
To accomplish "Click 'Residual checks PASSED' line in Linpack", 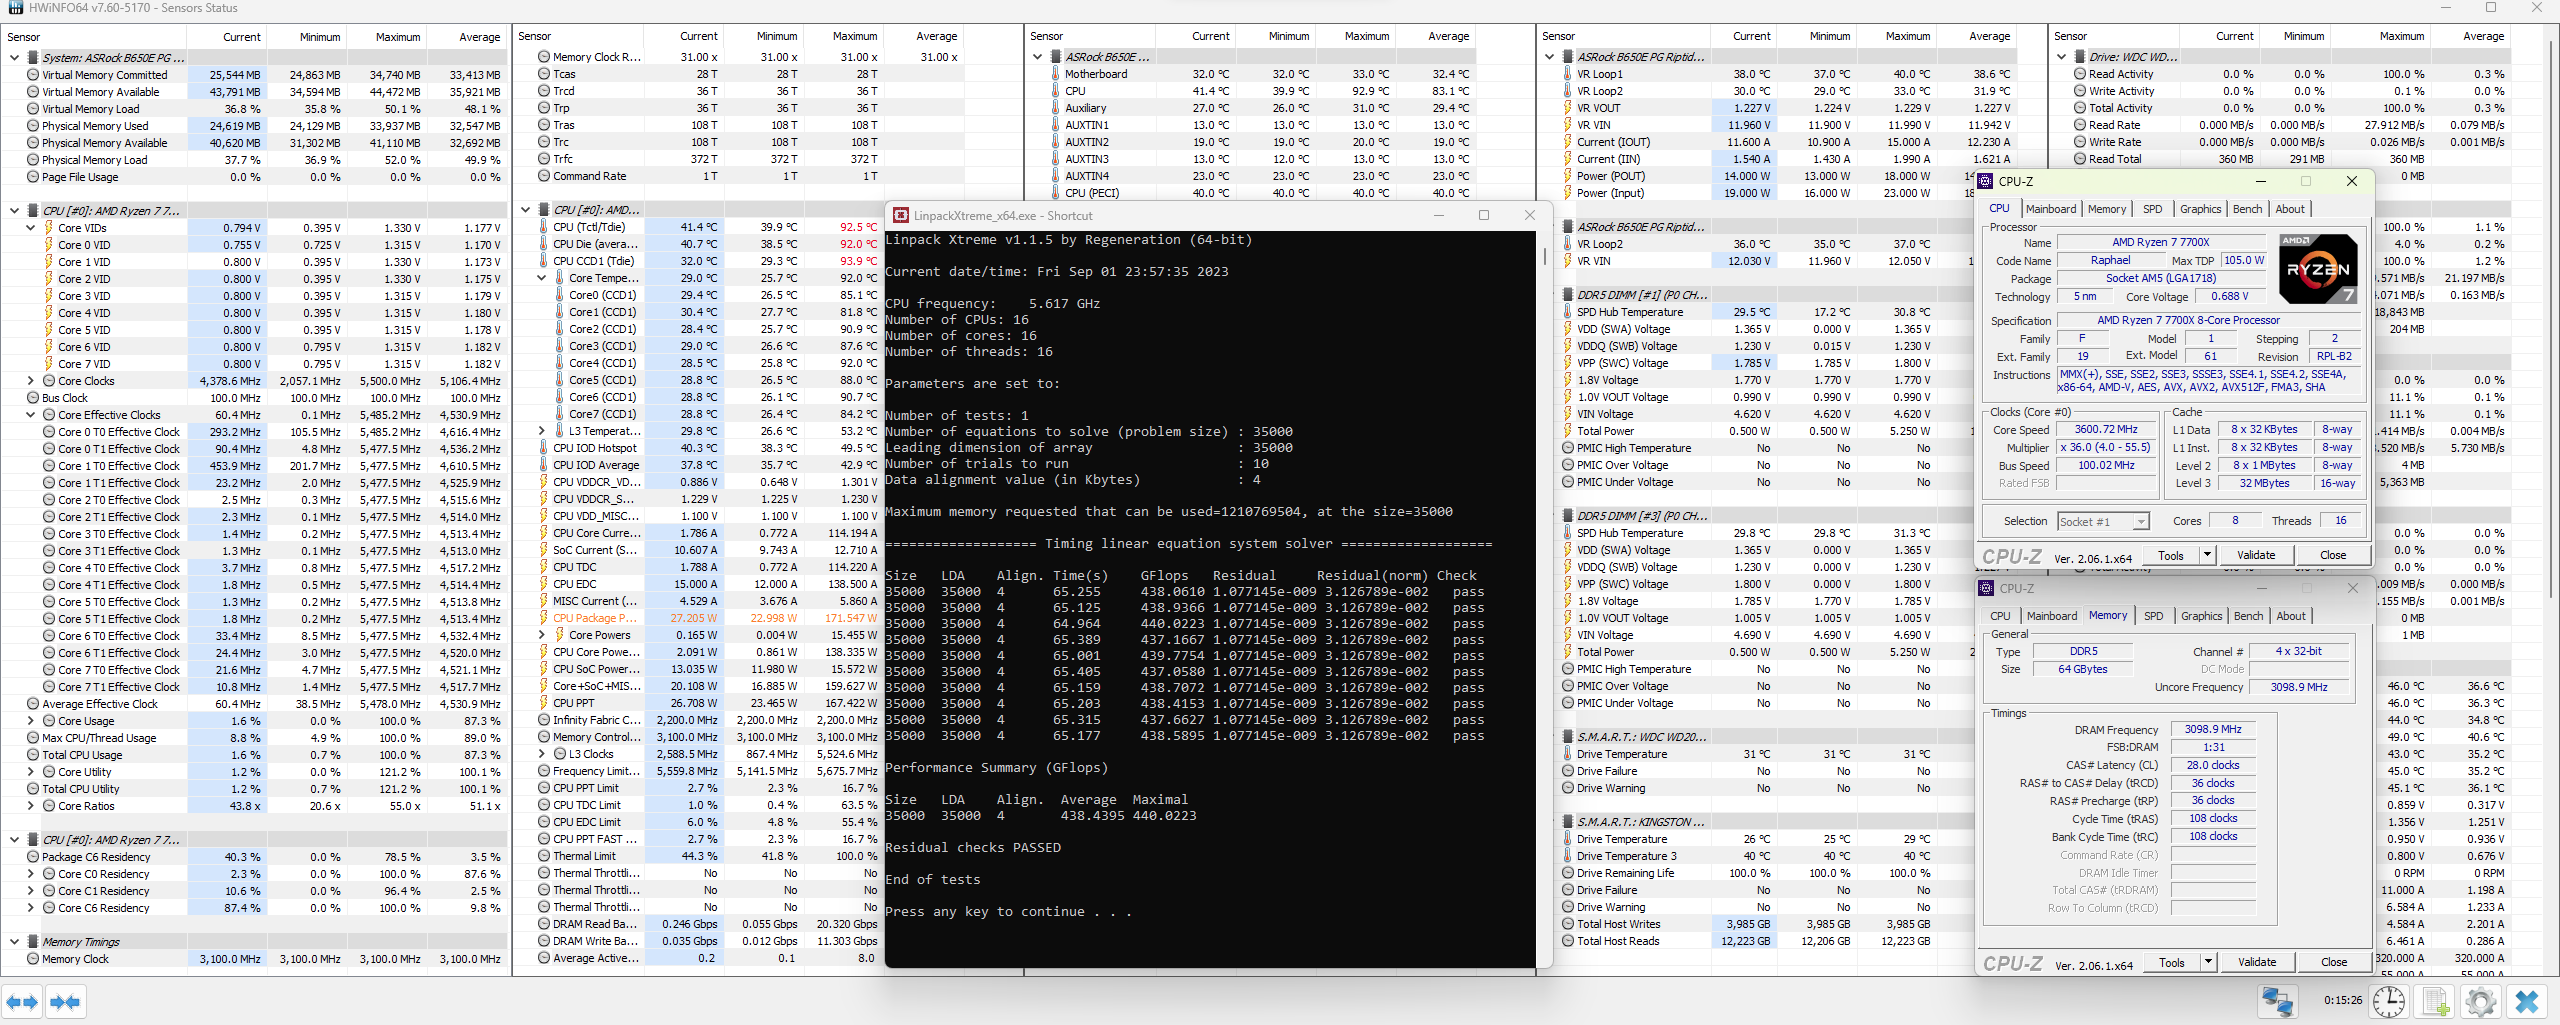I will (972, 848).
